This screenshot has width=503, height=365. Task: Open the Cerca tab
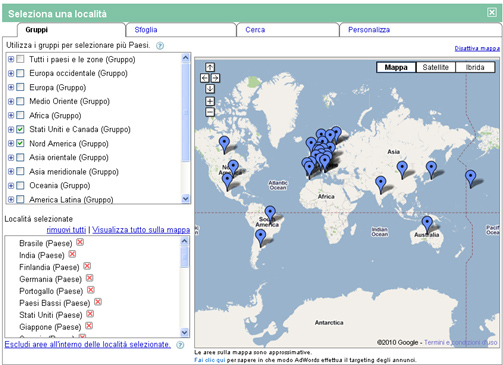pyautogui.click(x=288, y=30)
